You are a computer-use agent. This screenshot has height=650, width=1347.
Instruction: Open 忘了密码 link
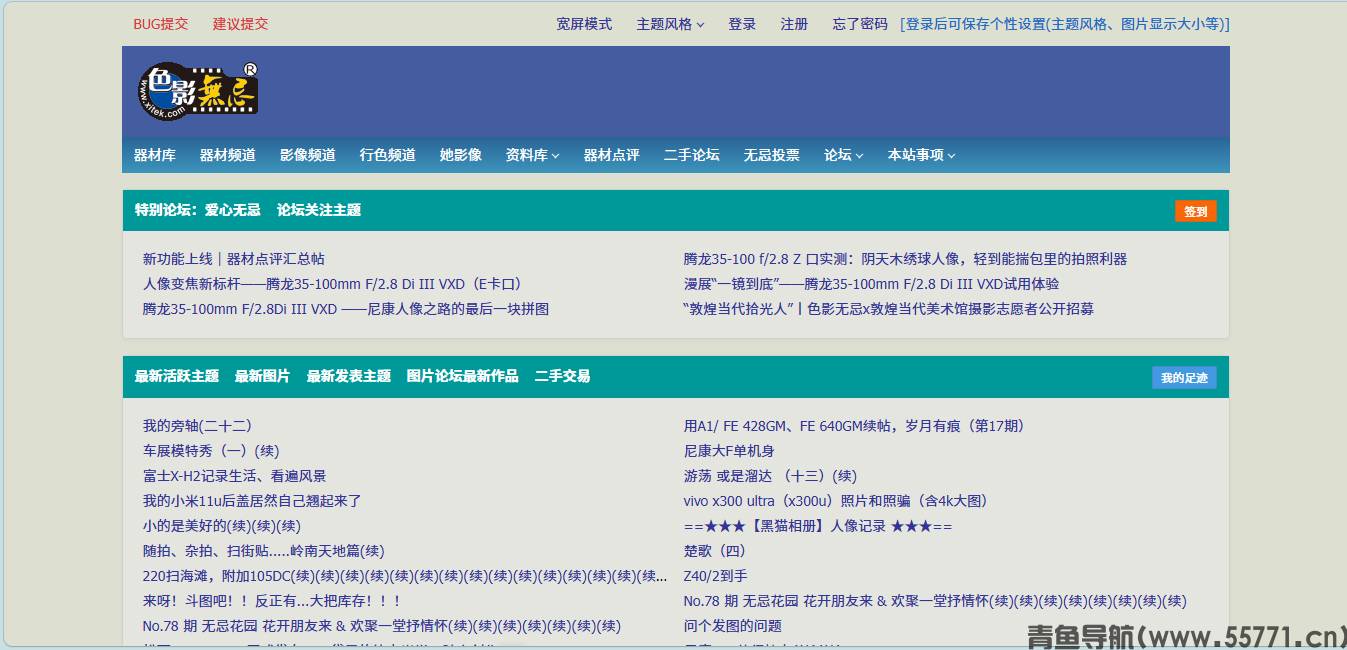point(860,24)
